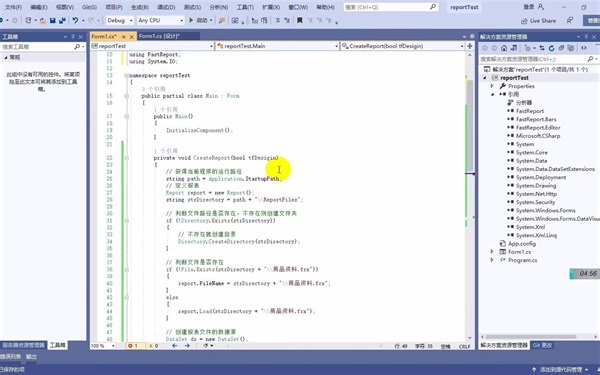Click the feedback icon next to Live Share
Screen dimensions: 600x375
click(570, 21)
